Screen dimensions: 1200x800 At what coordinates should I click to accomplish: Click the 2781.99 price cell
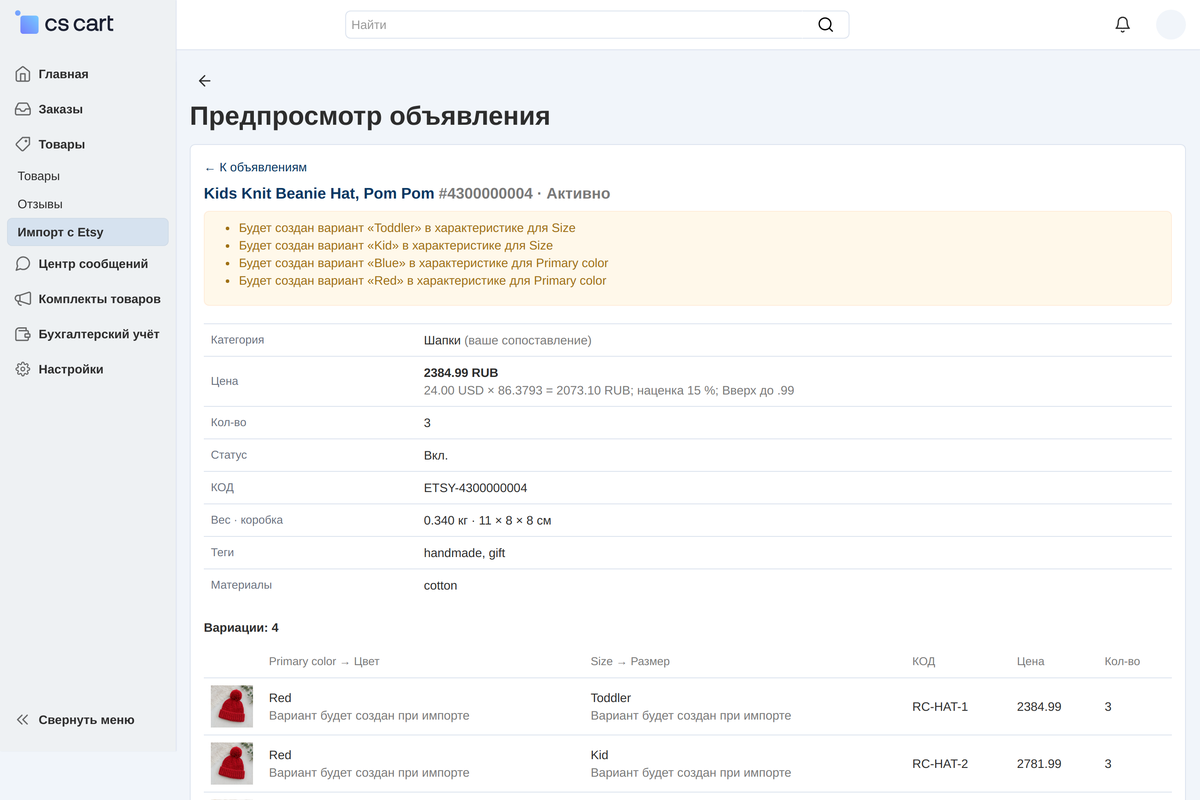(1039, 764)
